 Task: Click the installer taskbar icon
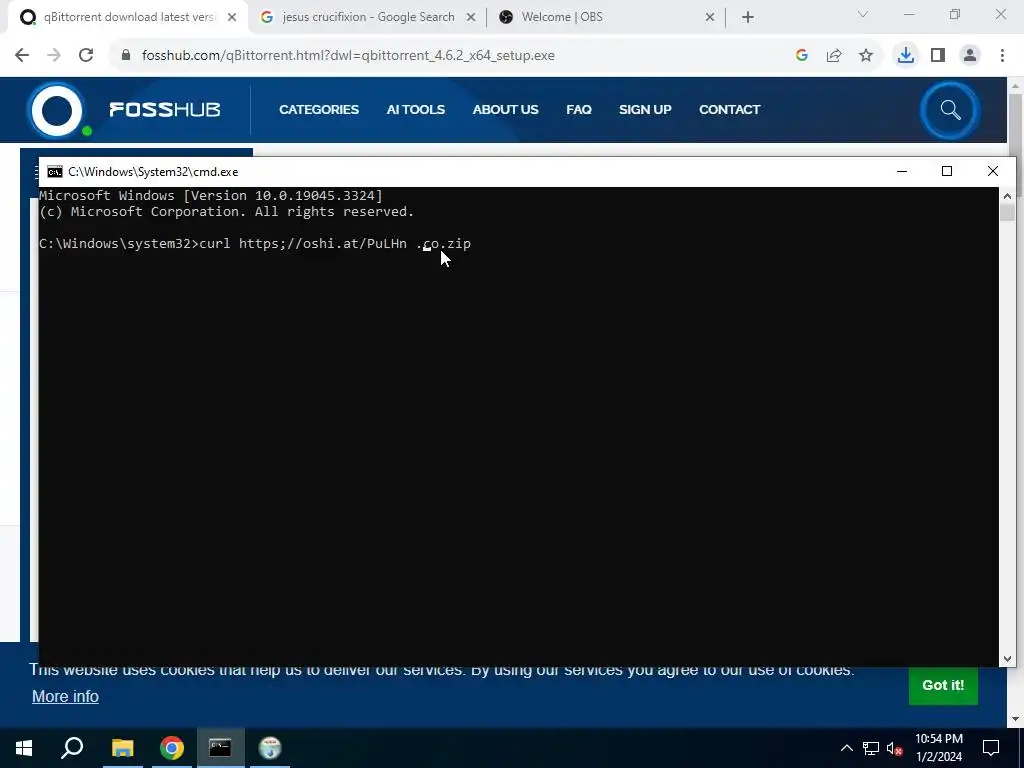coord(270,748)
